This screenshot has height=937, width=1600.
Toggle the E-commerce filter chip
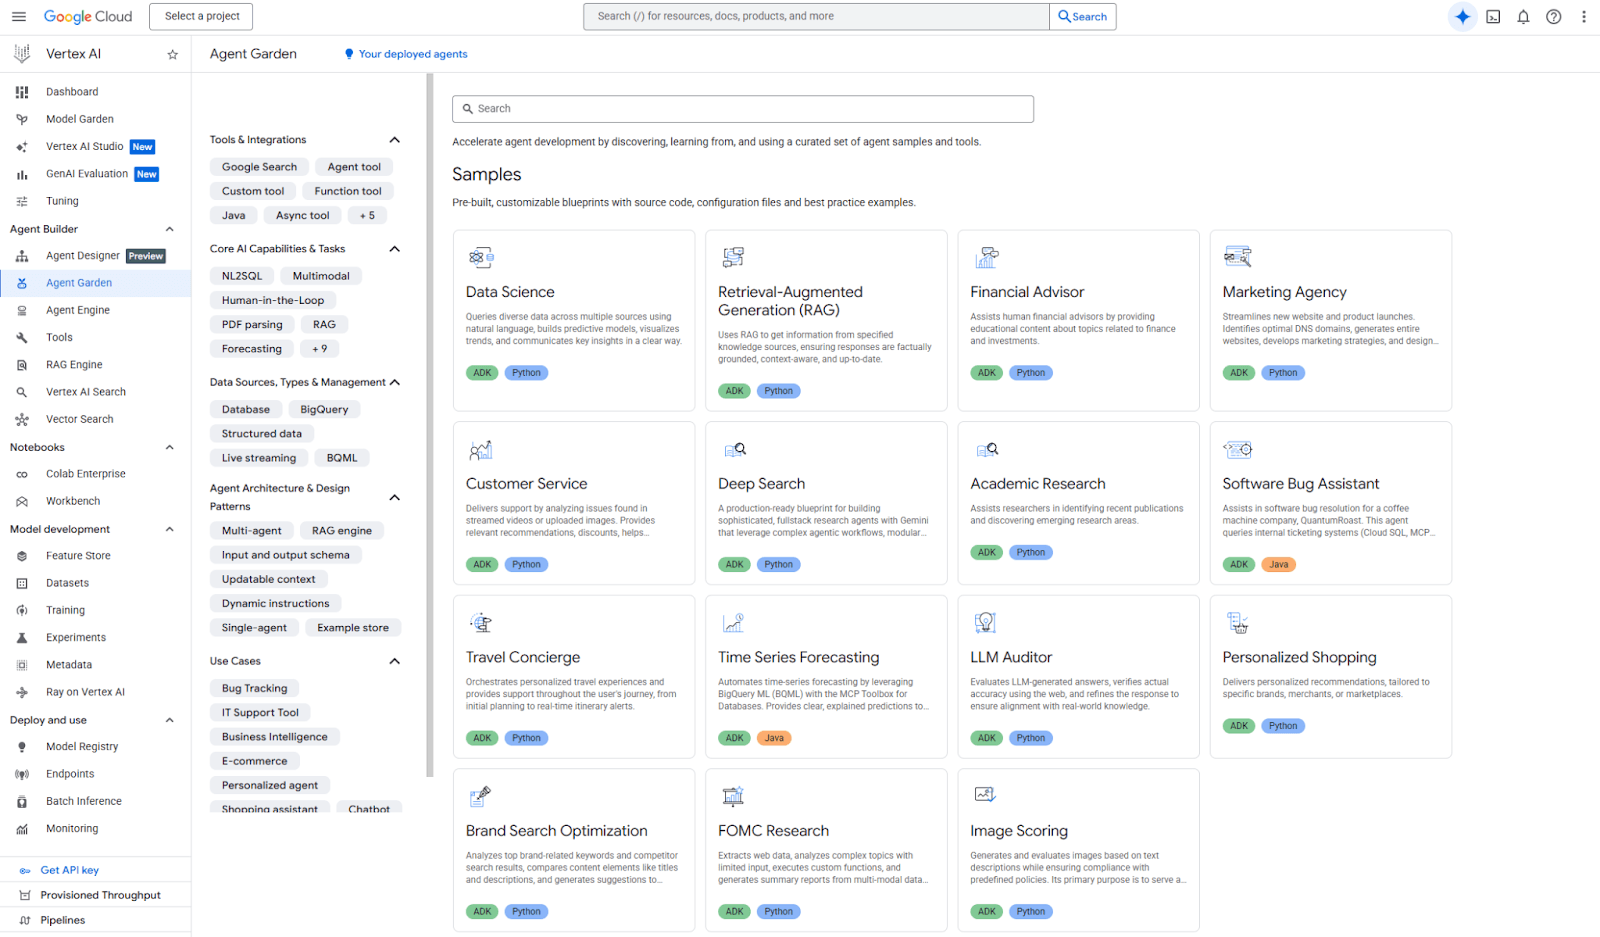[x=255, y=761]
